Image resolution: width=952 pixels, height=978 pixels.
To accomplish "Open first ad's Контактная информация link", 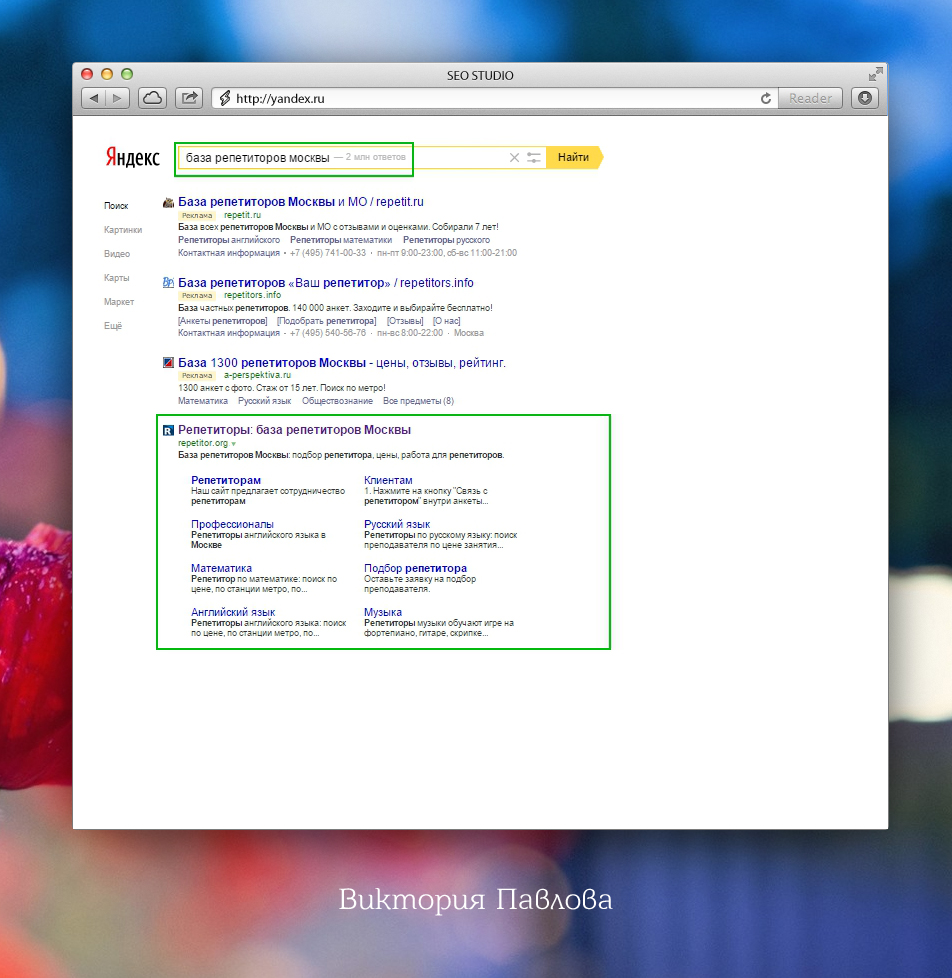I will coord(229,253).
